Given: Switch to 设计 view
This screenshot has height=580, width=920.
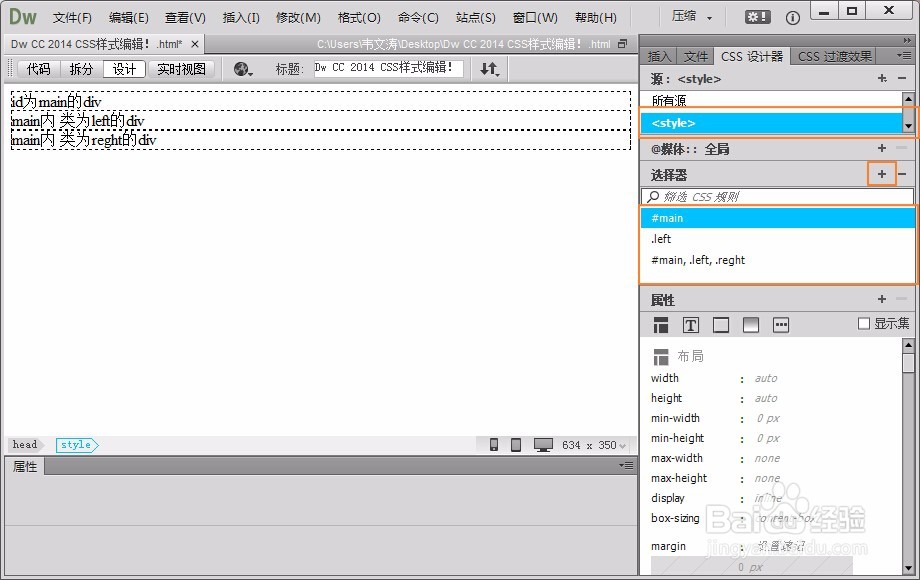Looking at the screenshot, I should [x=124, y=69].
